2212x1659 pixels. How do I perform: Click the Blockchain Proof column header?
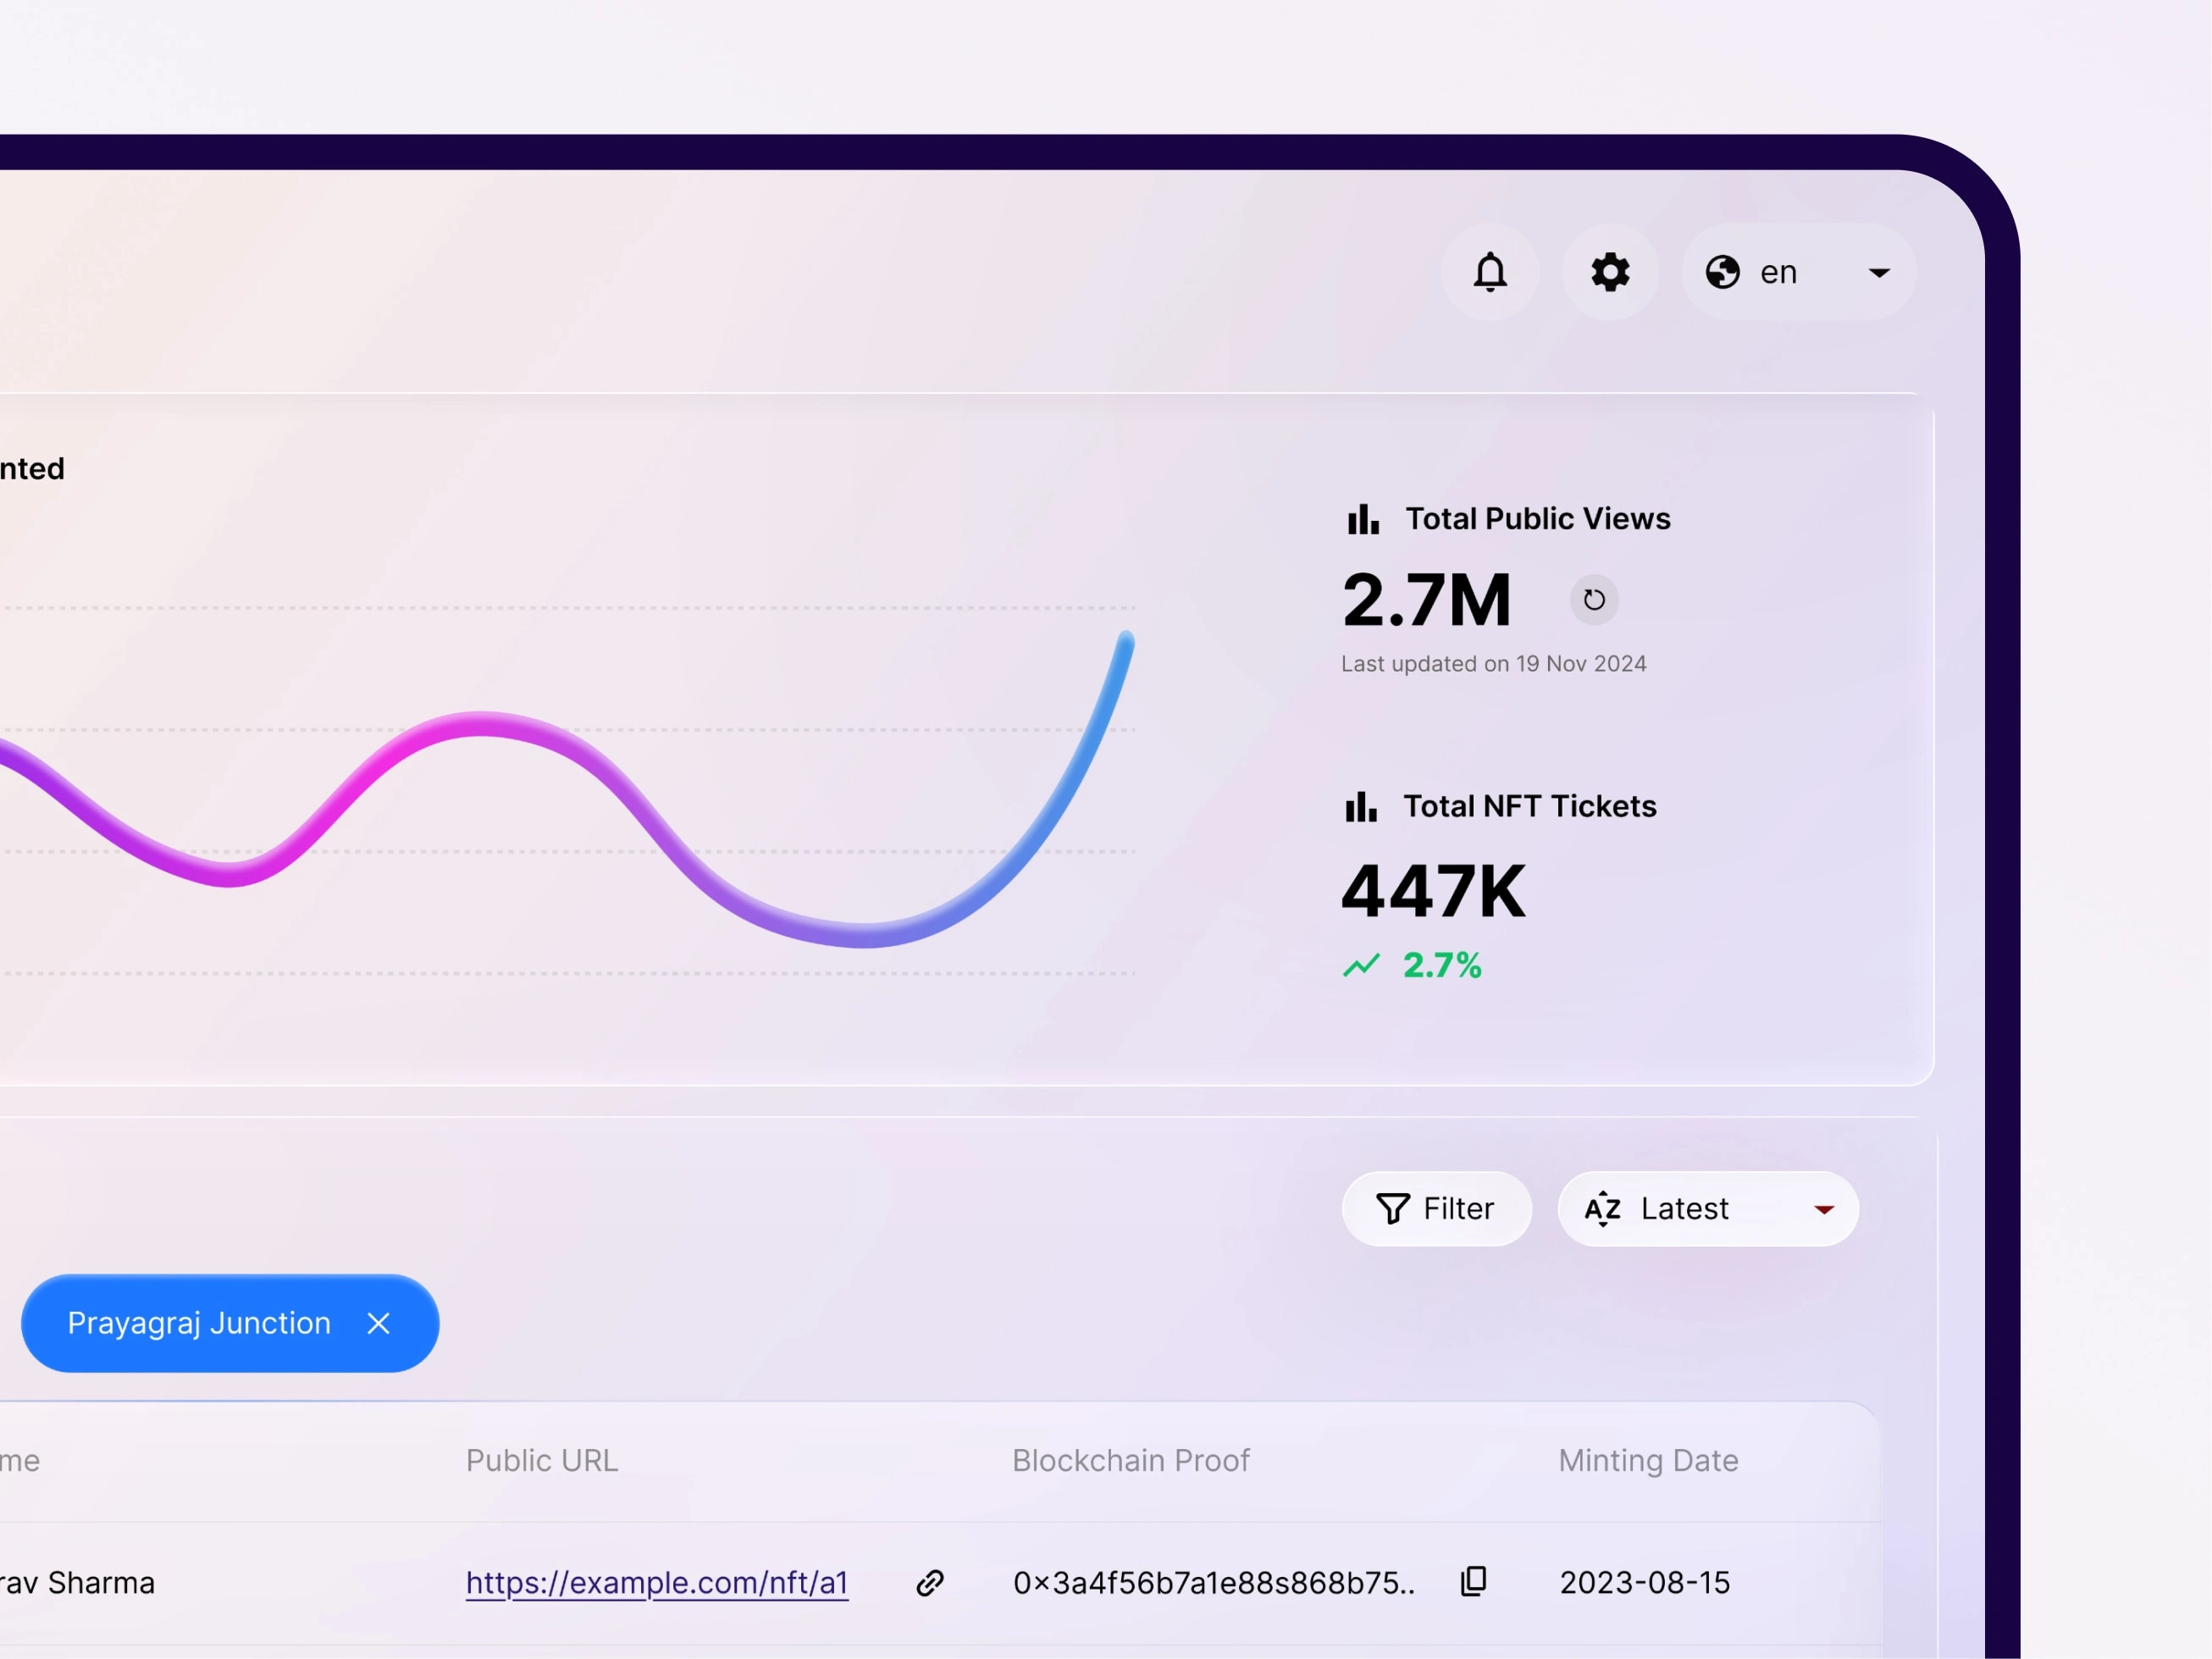1130,1461
